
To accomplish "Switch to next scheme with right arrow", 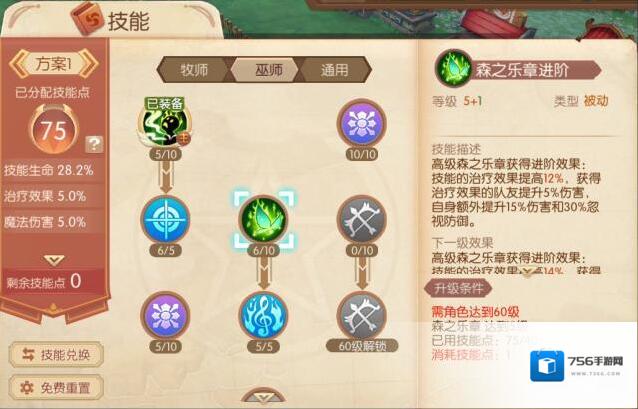I will tap(89, 64).
